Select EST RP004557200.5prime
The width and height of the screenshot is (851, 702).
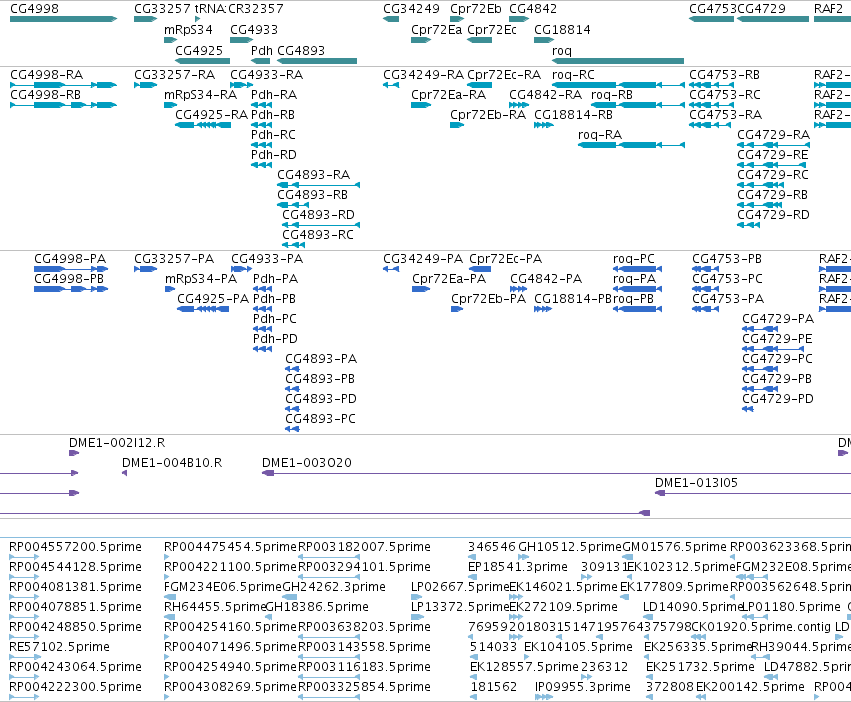coord(75,546)
